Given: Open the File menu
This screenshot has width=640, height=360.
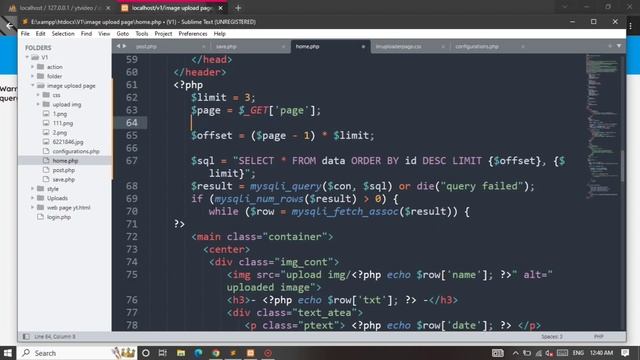Looking at the screenshot, I should [x=25, y=33].
